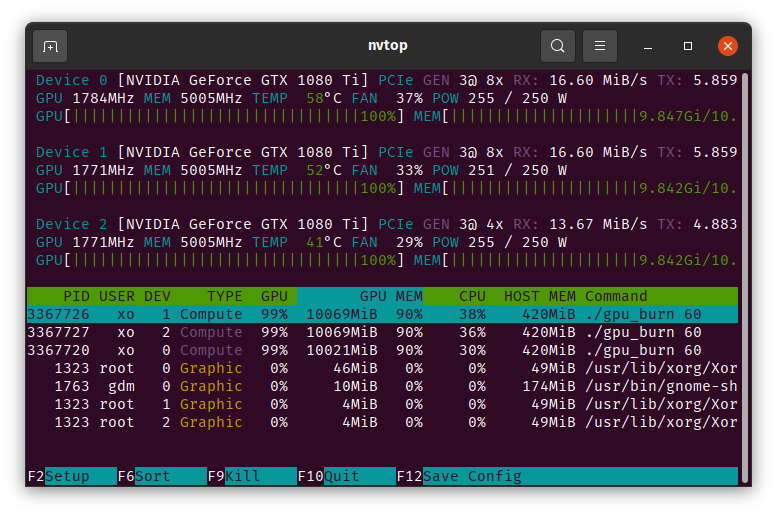777x515 pixels.
Task: Click the 30% CPU cell
Action: pyautogui.click(x=472, y=350)
